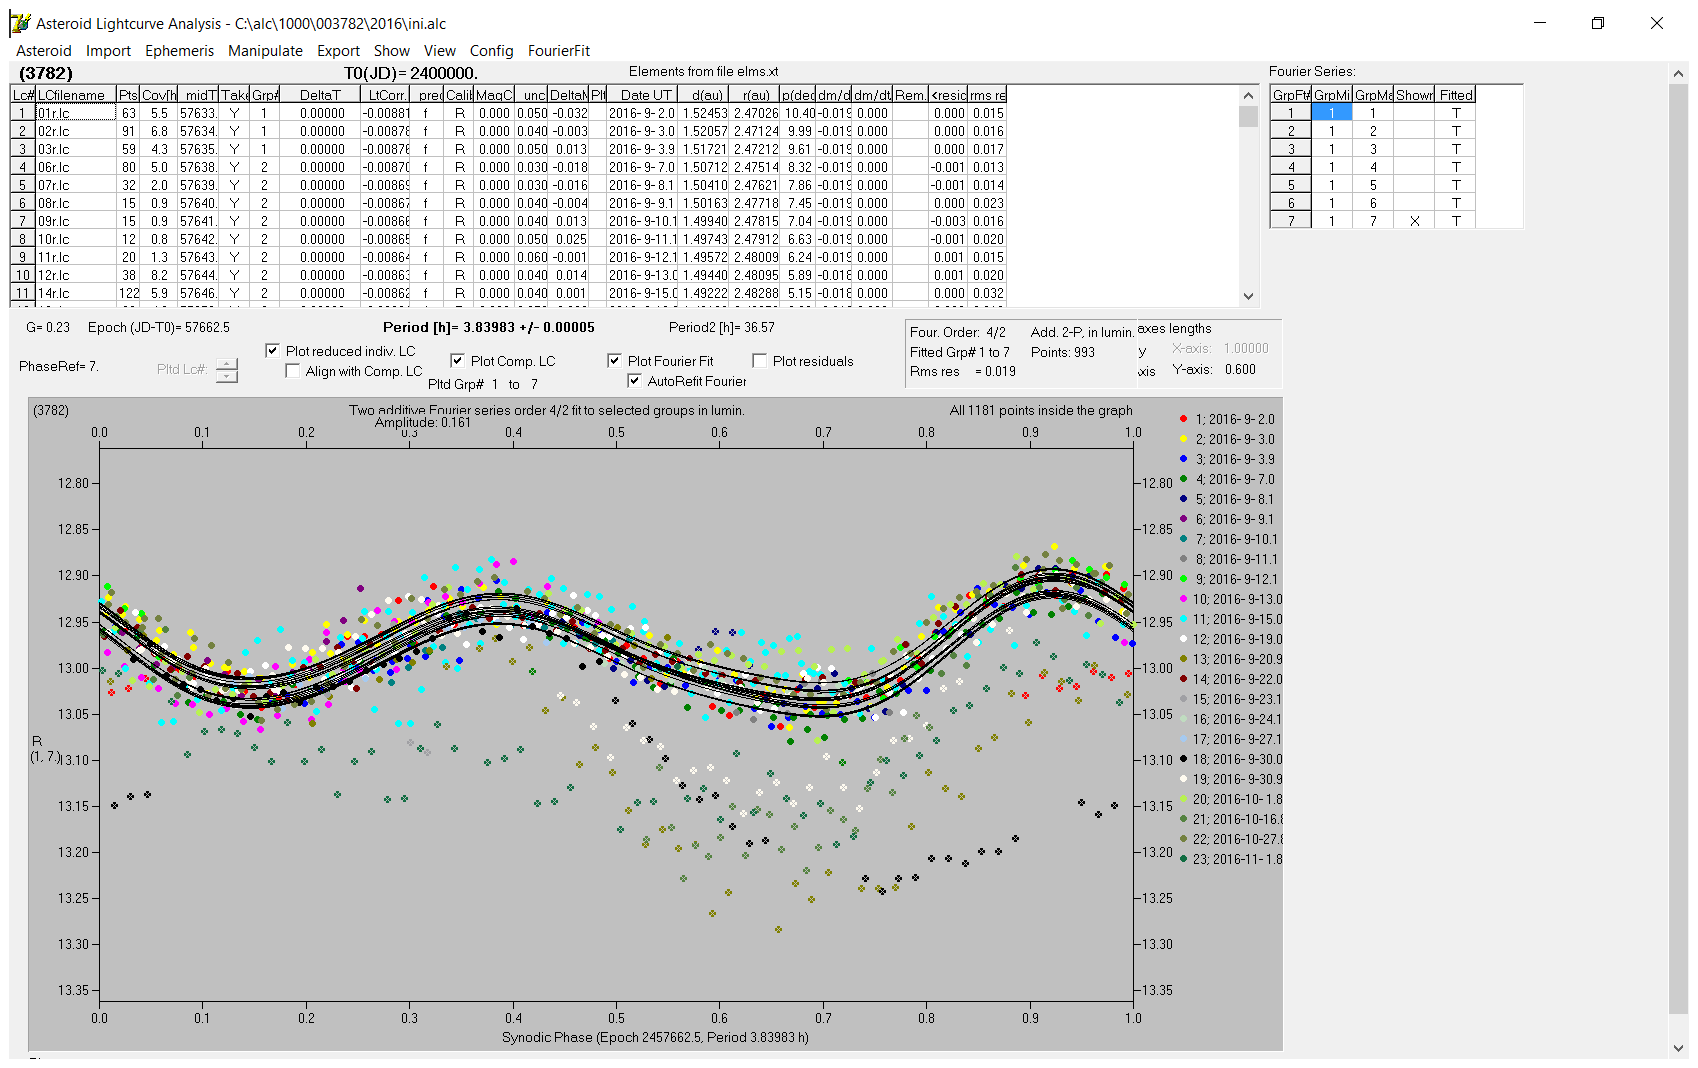Click the lightcurve table scrollbar thumb

[x=1248, y=116]
